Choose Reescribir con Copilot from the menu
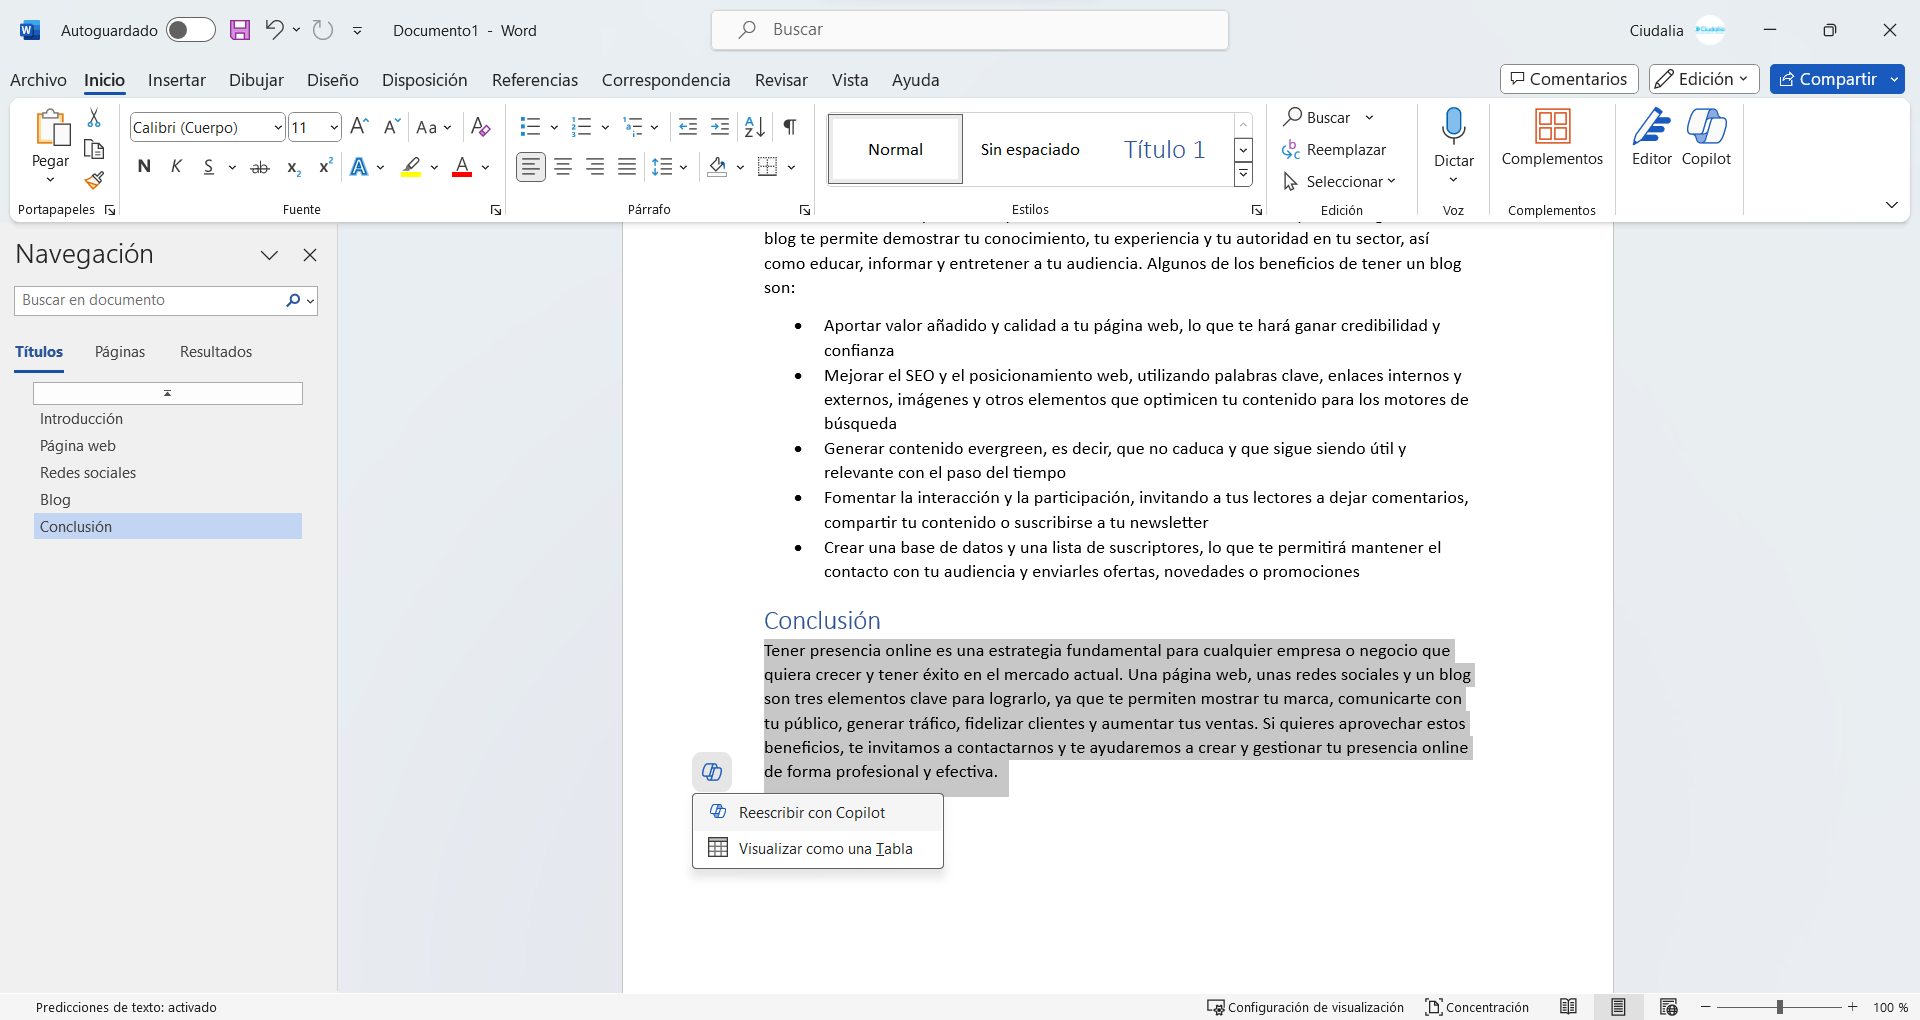 point(810,812)
